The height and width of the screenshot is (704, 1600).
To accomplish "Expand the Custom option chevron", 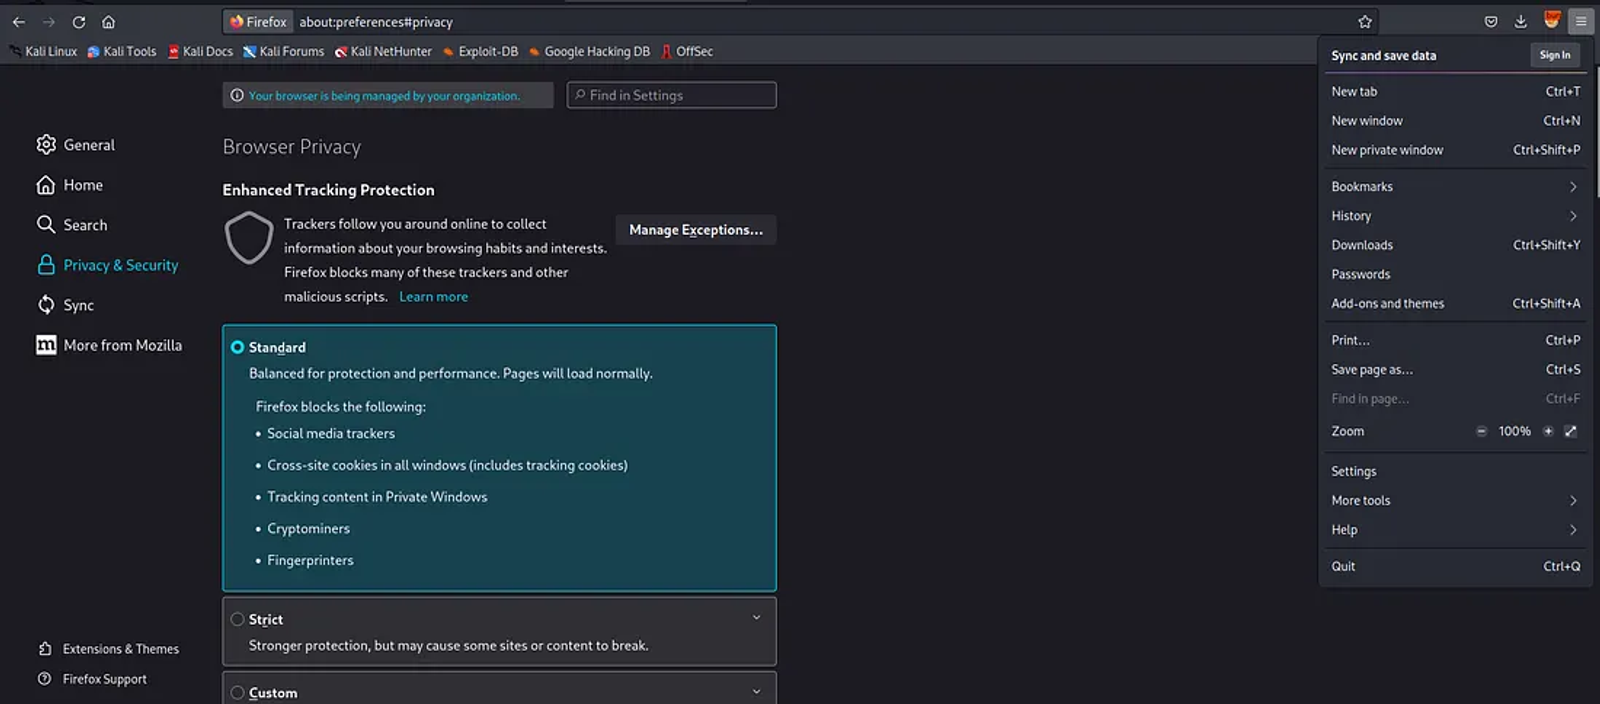I will 756,691.
